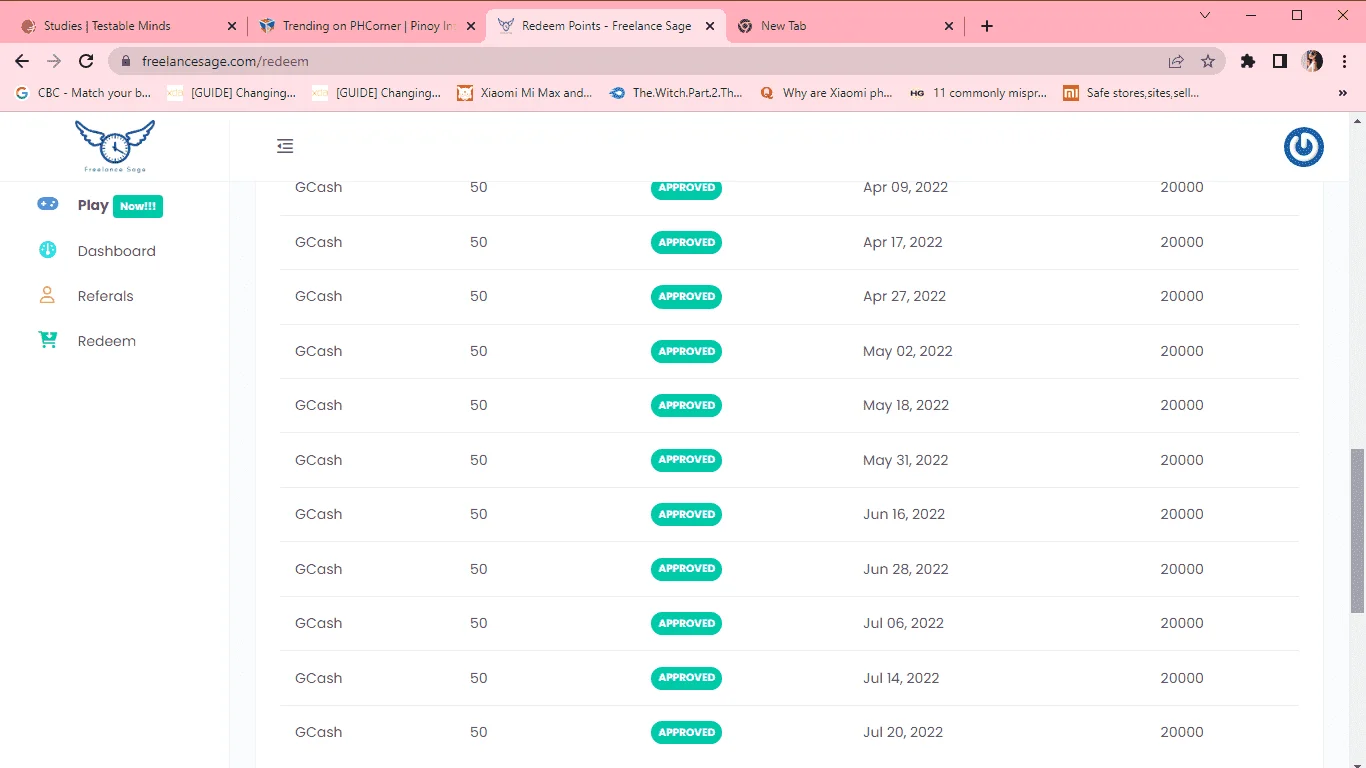
Task: Click 20000 in the May 31 row
Action: (x=1182, y=460)
